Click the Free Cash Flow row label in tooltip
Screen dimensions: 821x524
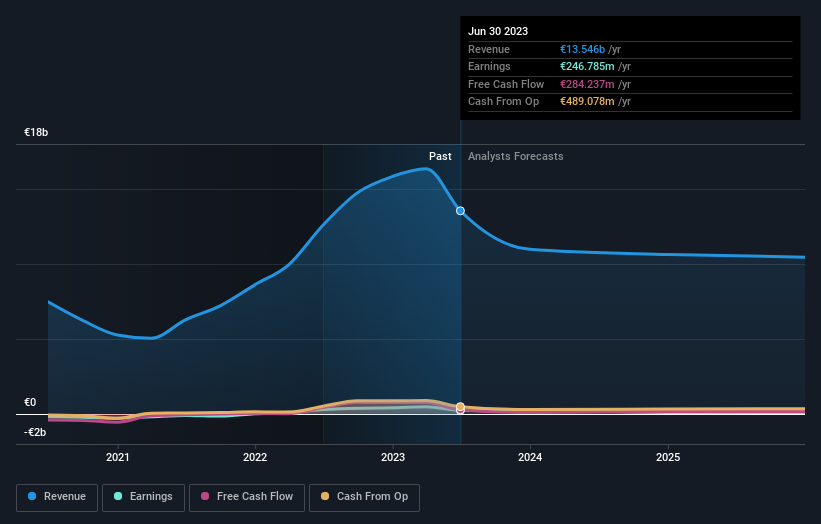pos(506,84)
